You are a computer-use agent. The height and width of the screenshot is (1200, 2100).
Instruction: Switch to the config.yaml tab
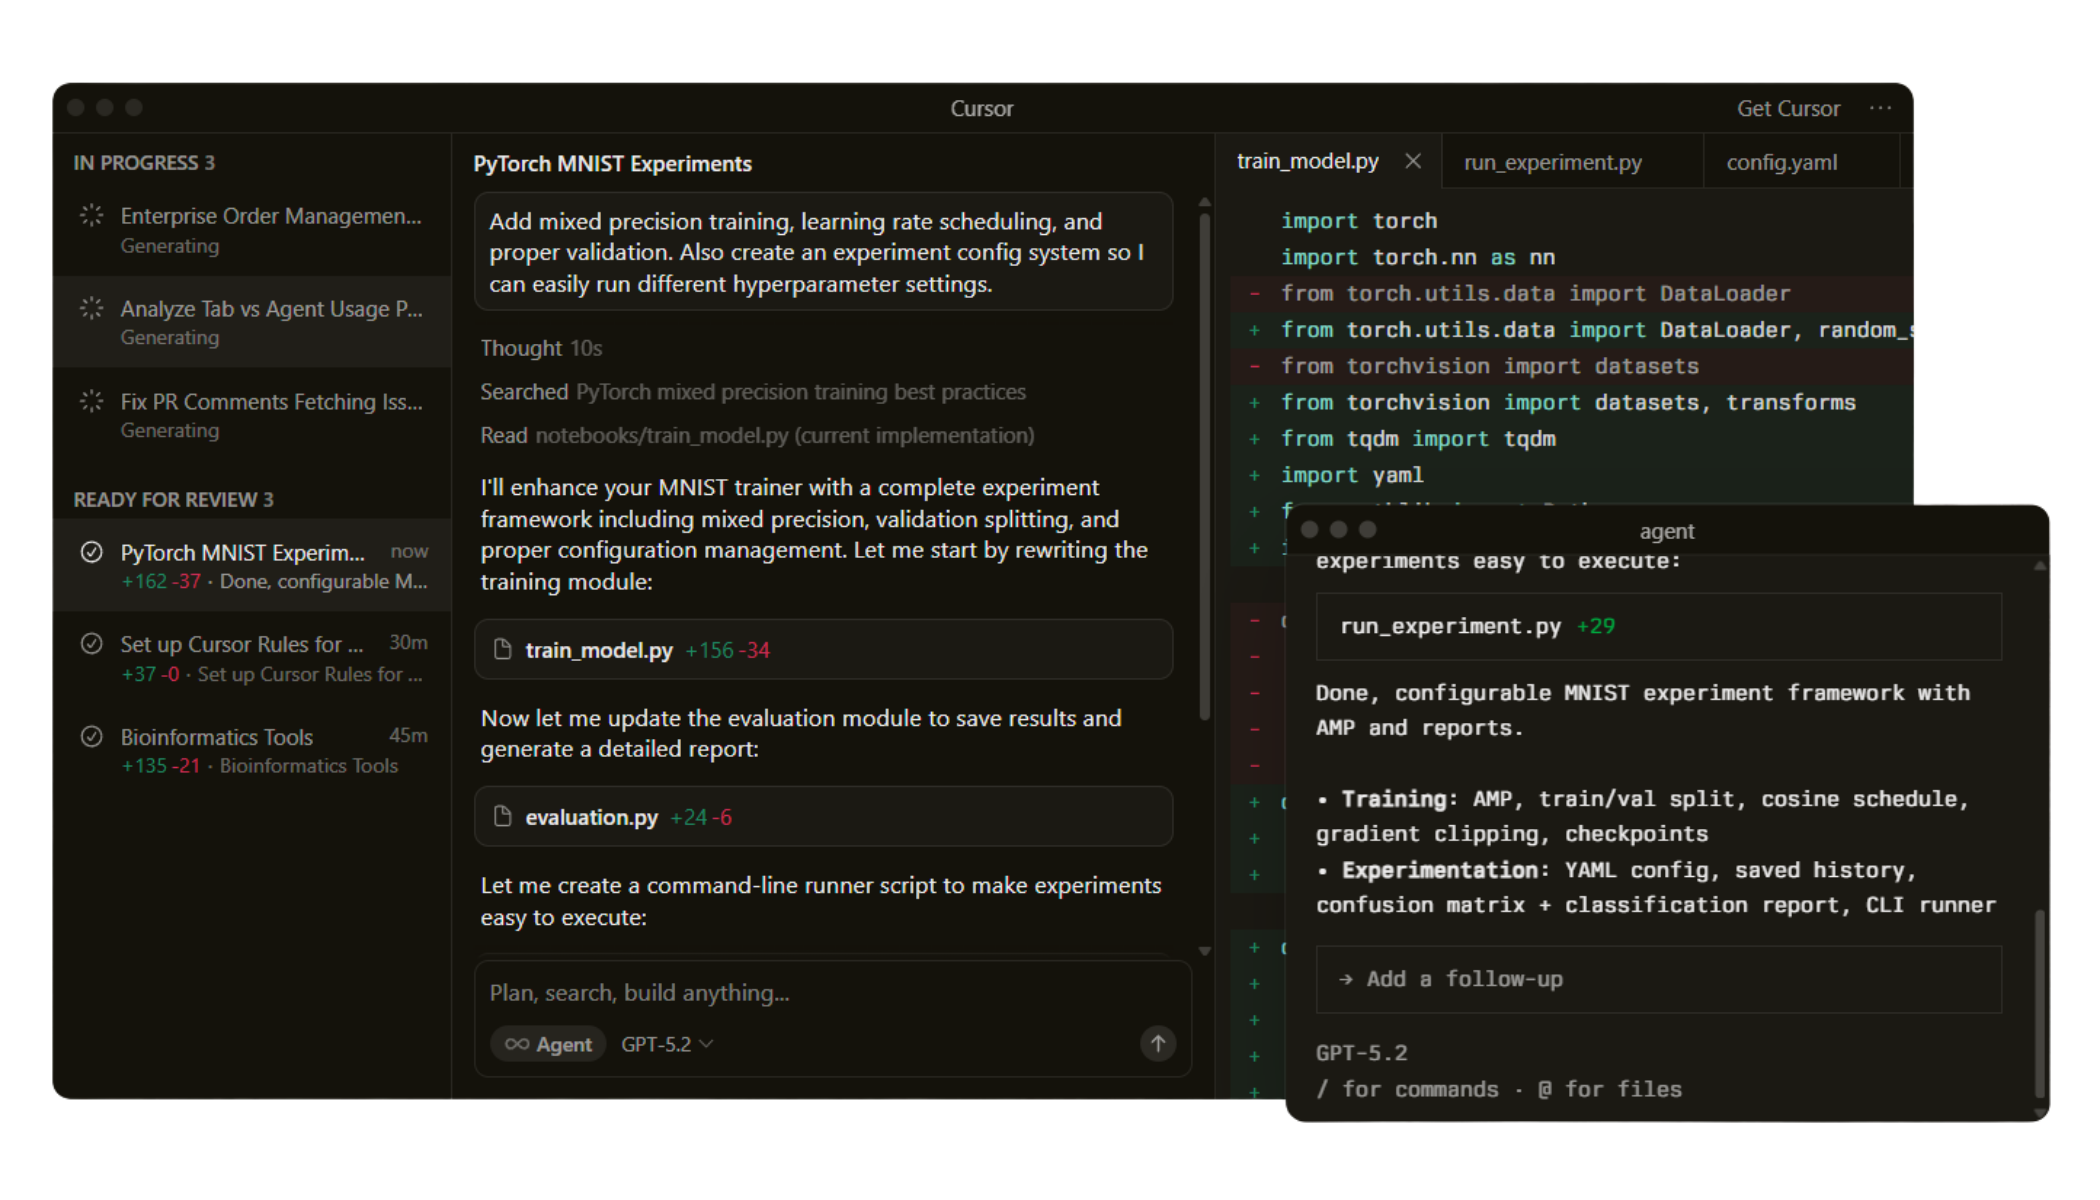pos(1781,162)
